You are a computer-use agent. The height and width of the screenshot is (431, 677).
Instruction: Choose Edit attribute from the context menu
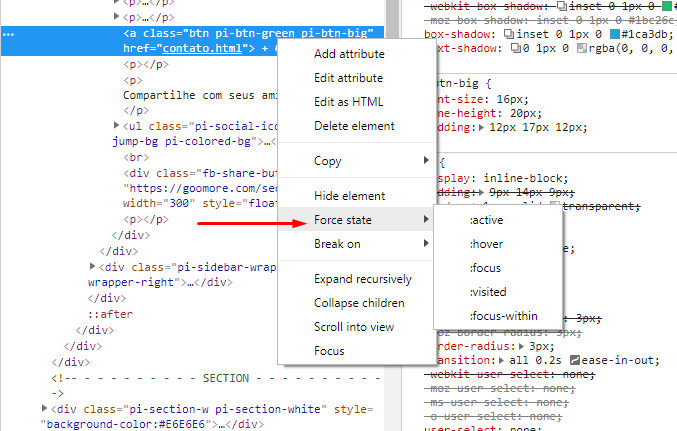click(x=357, y=78)
